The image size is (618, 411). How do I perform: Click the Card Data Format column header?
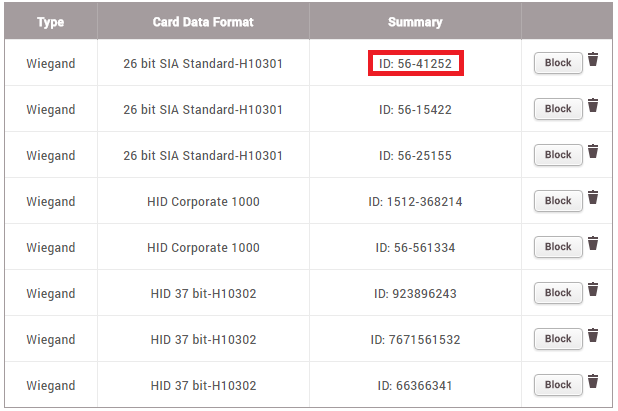point(203,22)
